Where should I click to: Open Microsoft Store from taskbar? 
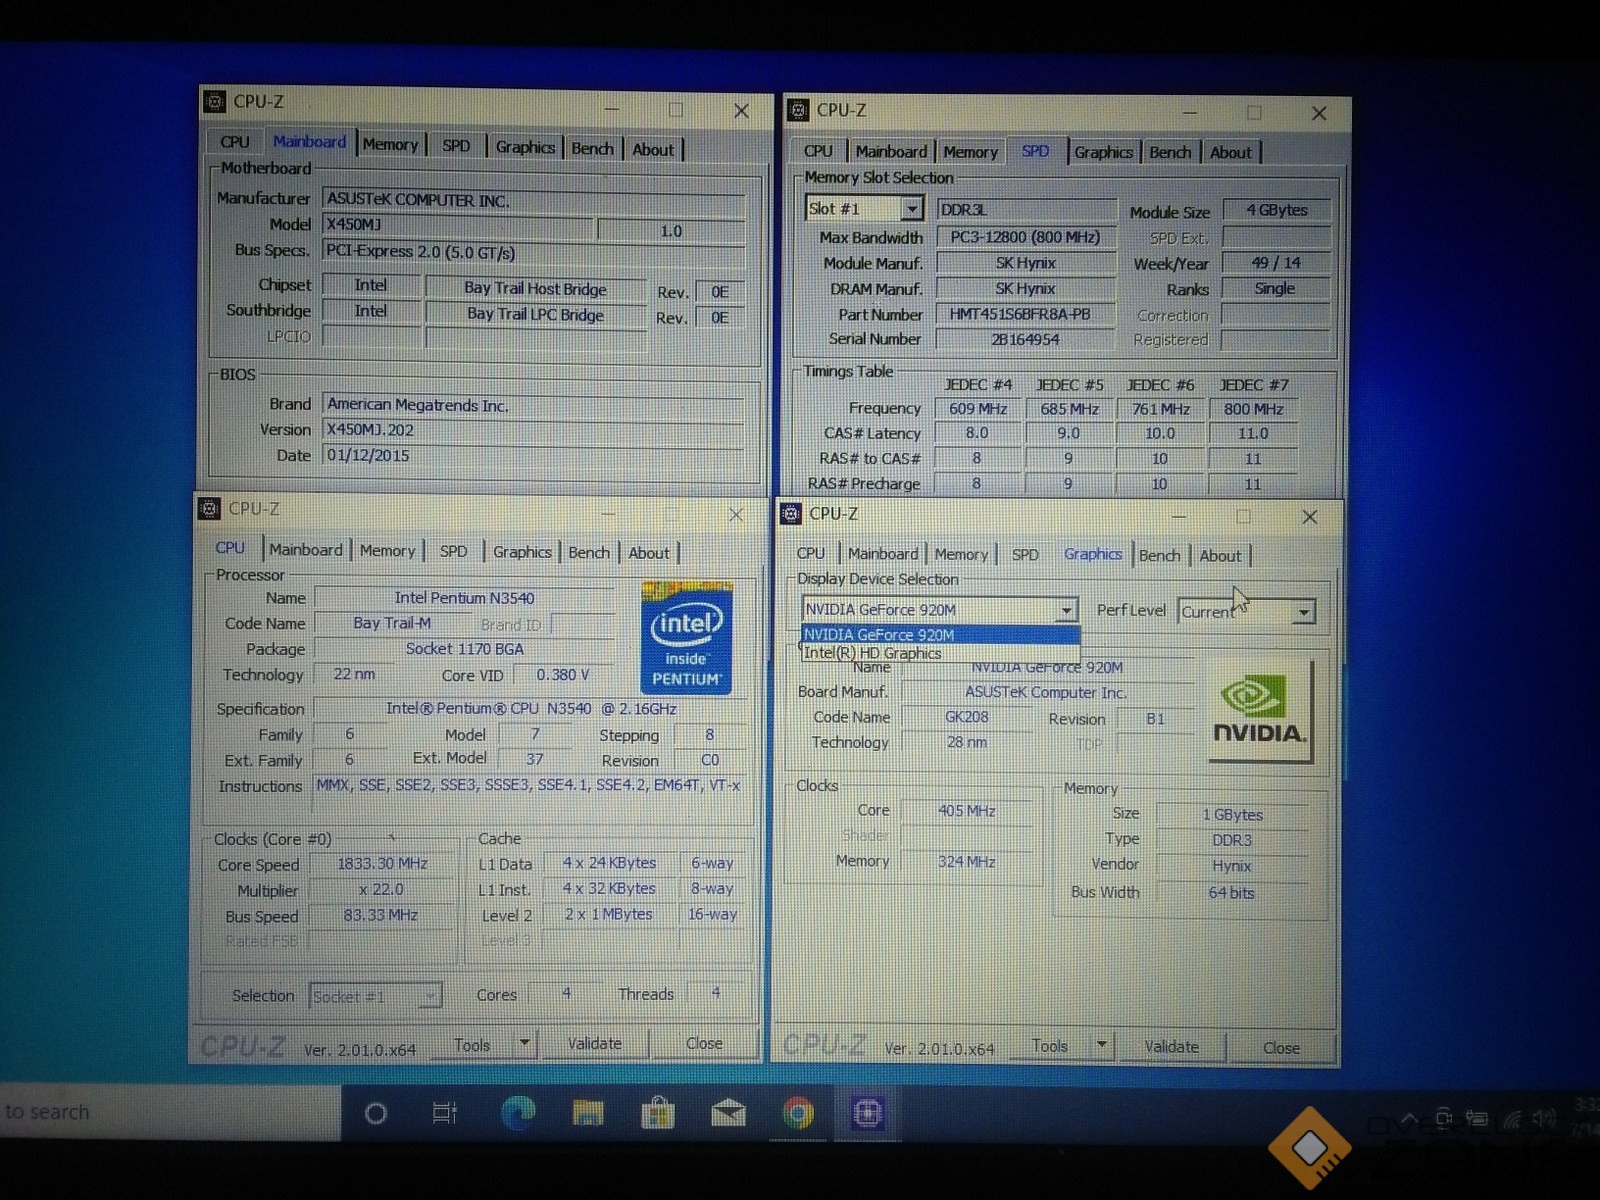coord(658,1113)
